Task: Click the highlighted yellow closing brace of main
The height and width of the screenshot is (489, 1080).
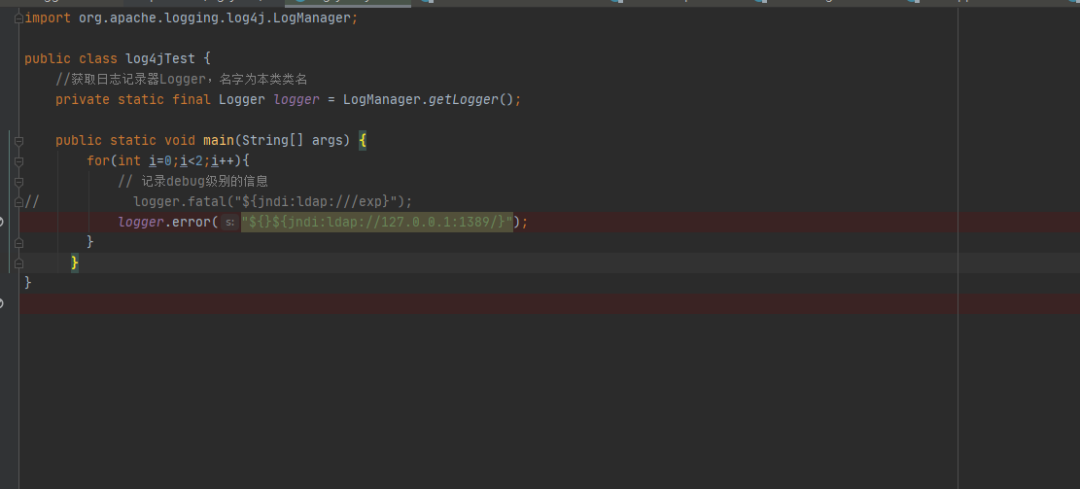Action: pos(75,262)
